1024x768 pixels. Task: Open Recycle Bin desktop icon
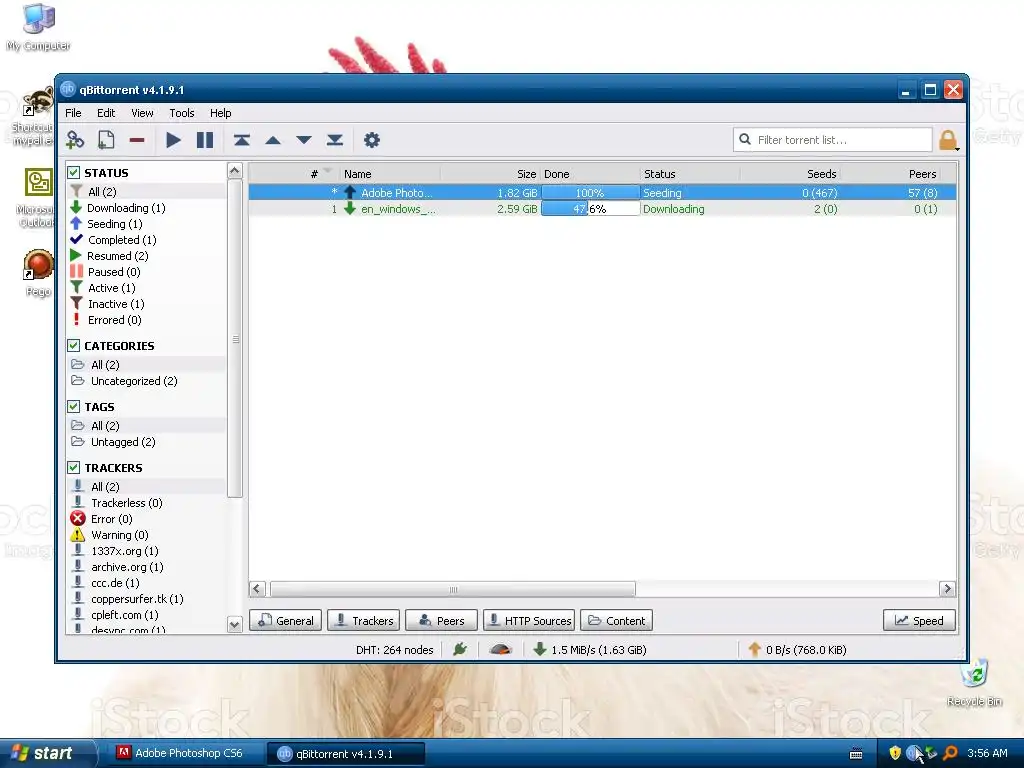pos(974,683)
